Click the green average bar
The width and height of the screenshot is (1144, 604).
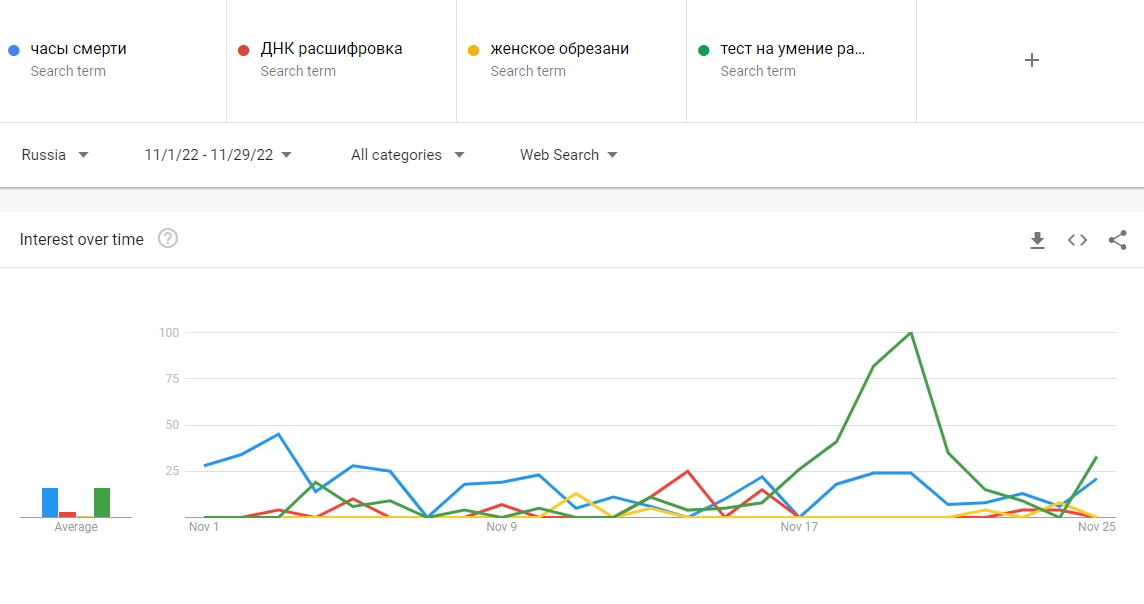tap(102, 502)
